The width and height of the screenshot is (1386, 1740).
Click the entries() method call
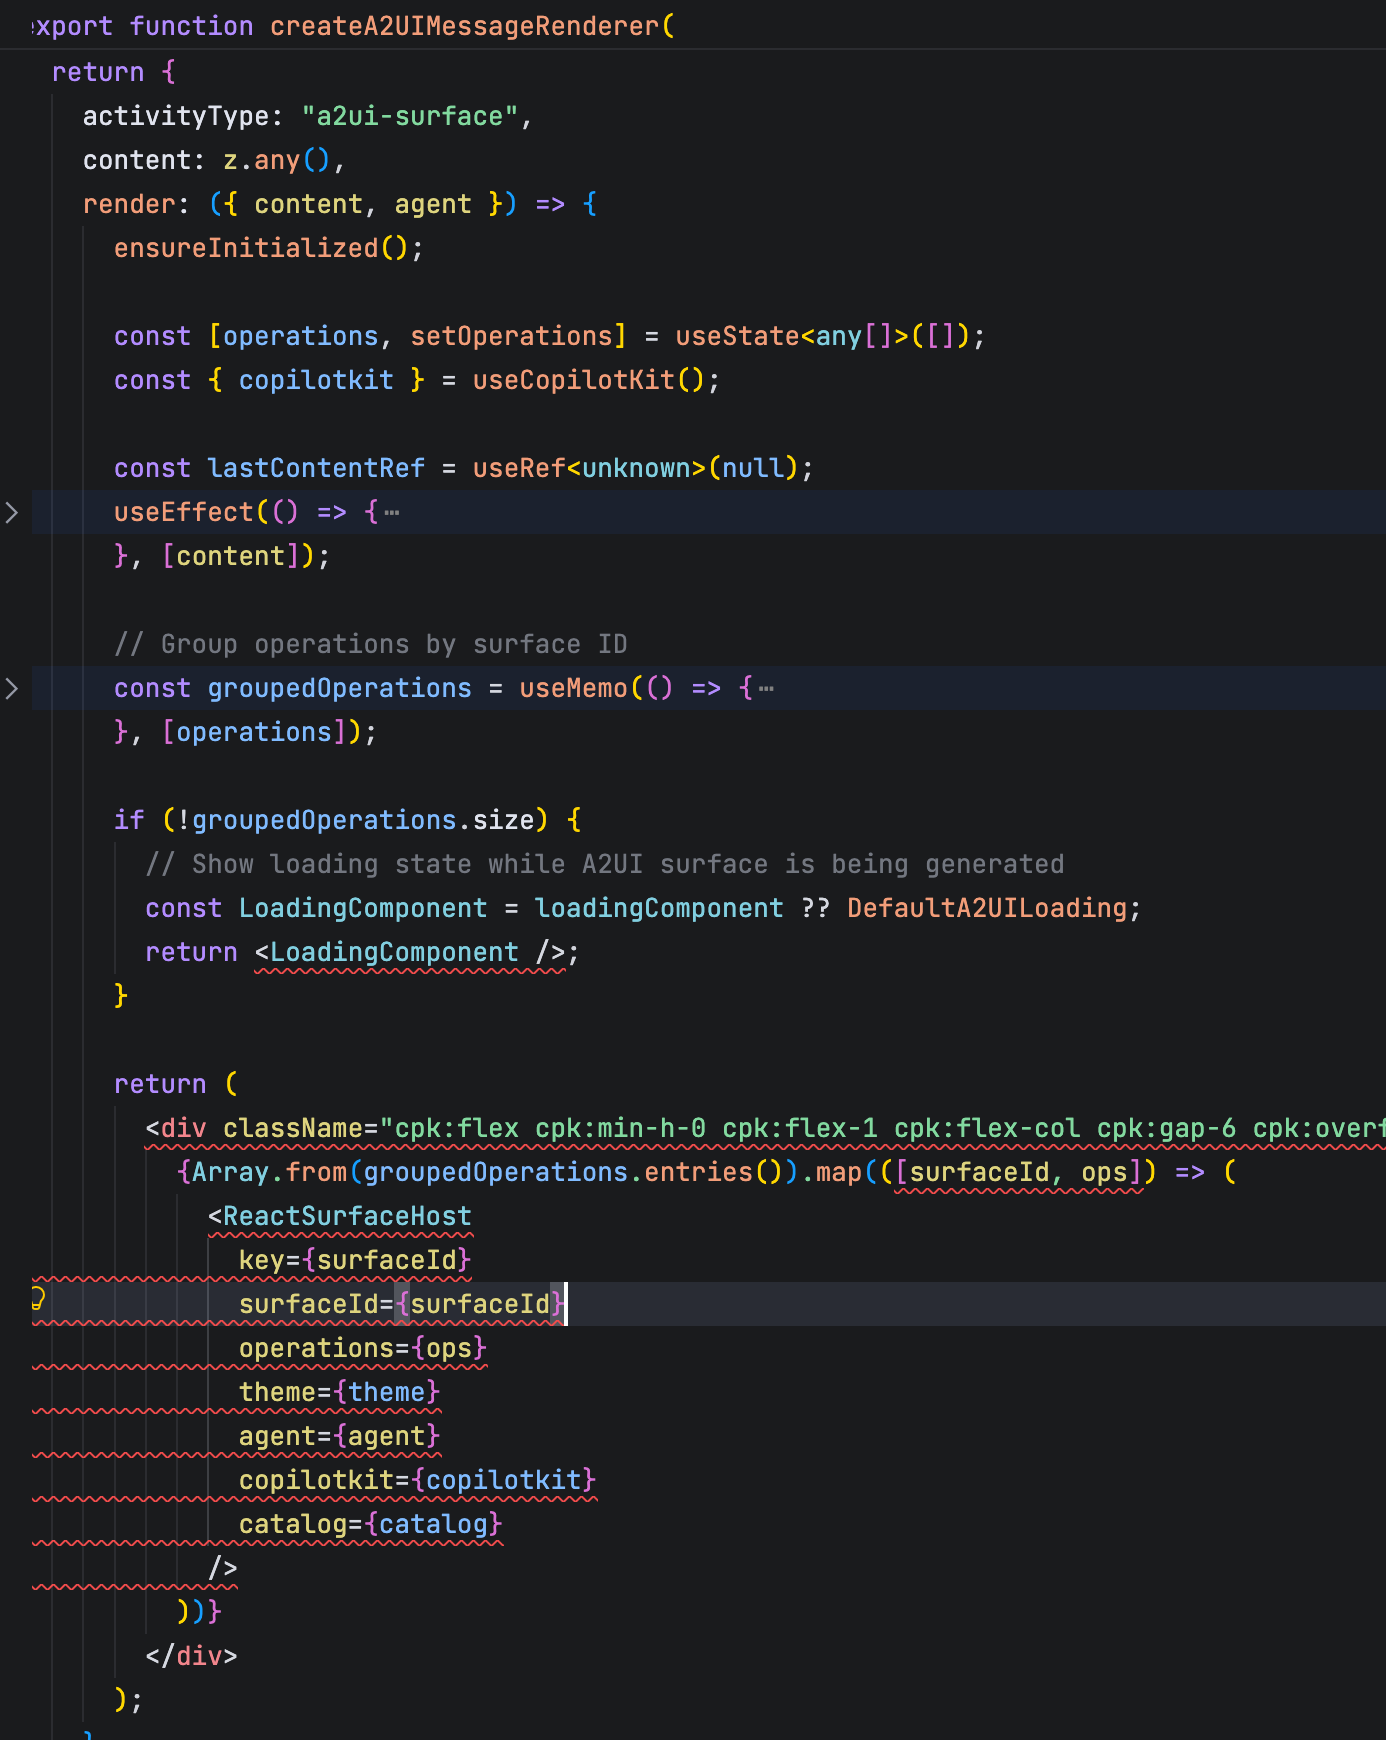(714, 1173)
